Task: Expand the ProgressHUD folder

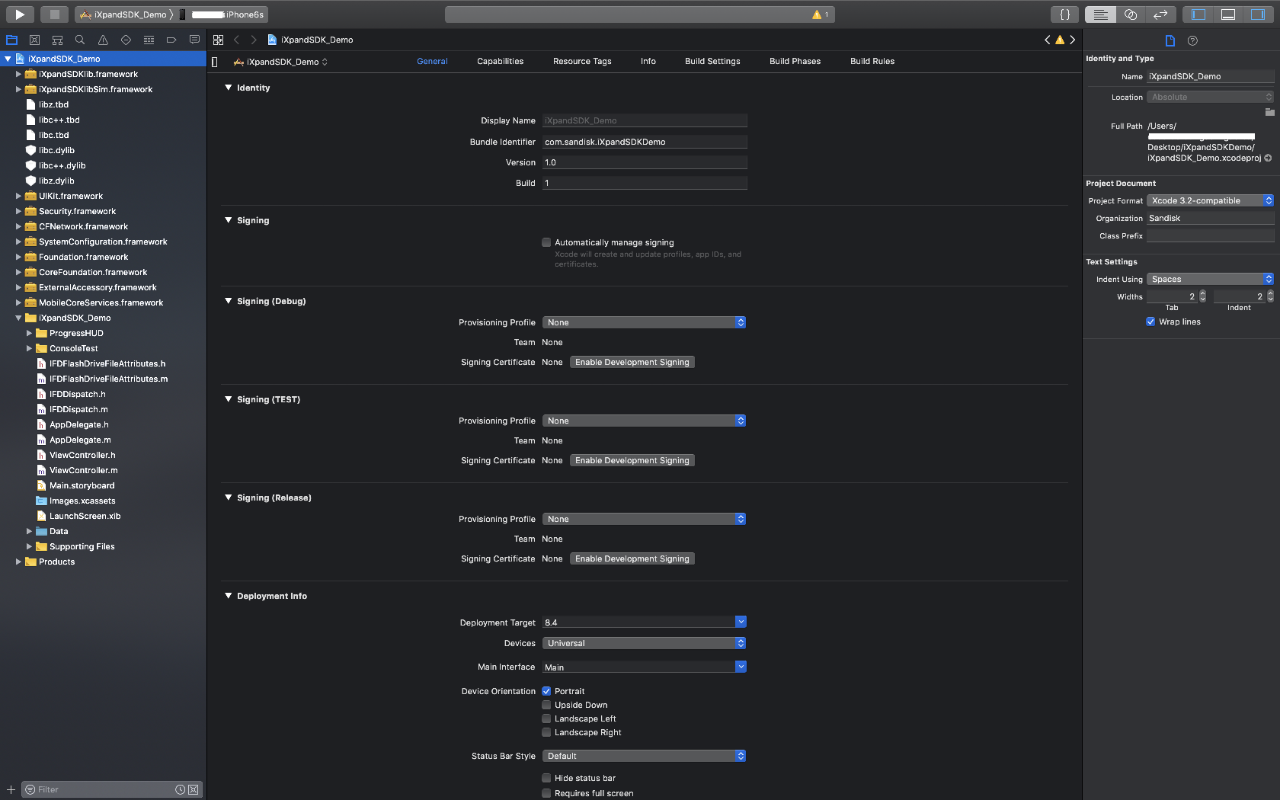Action: click(x=30, y=333)
